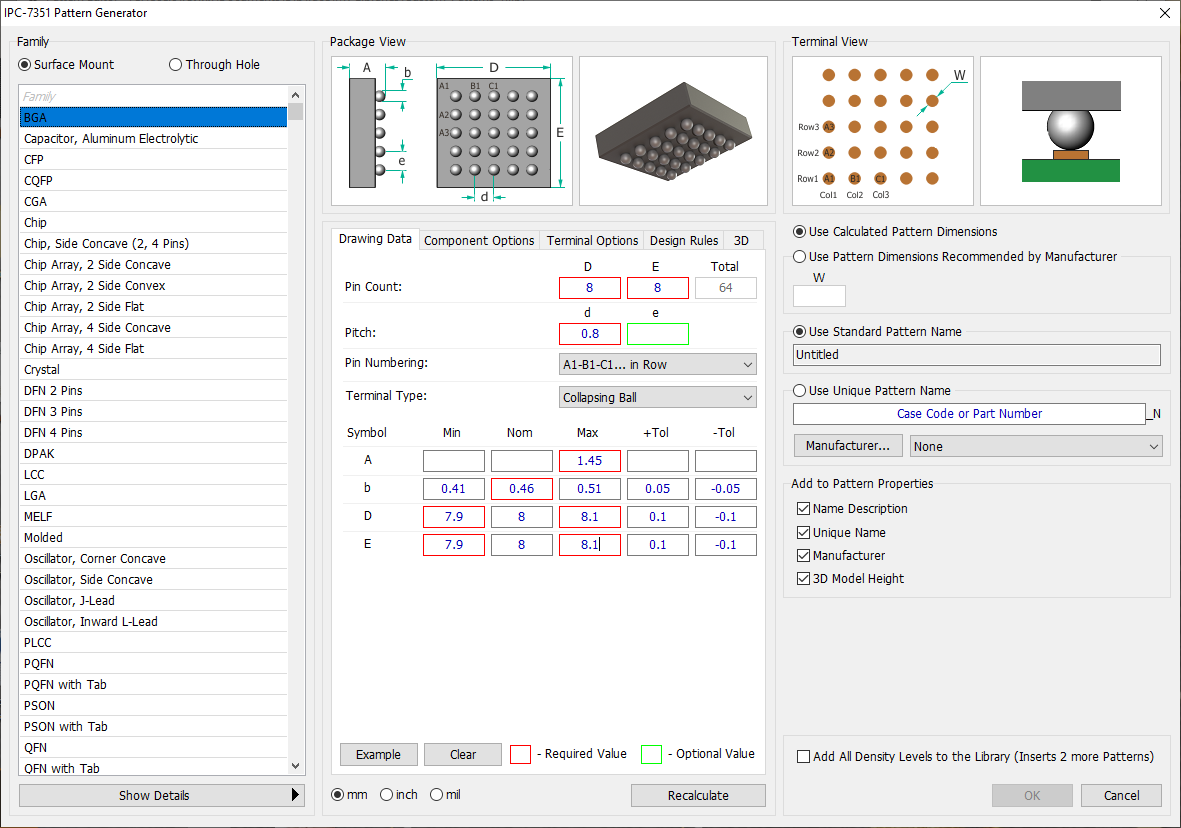
Task: Uncheck the Name Description checkbox
Action: [804, 509]
